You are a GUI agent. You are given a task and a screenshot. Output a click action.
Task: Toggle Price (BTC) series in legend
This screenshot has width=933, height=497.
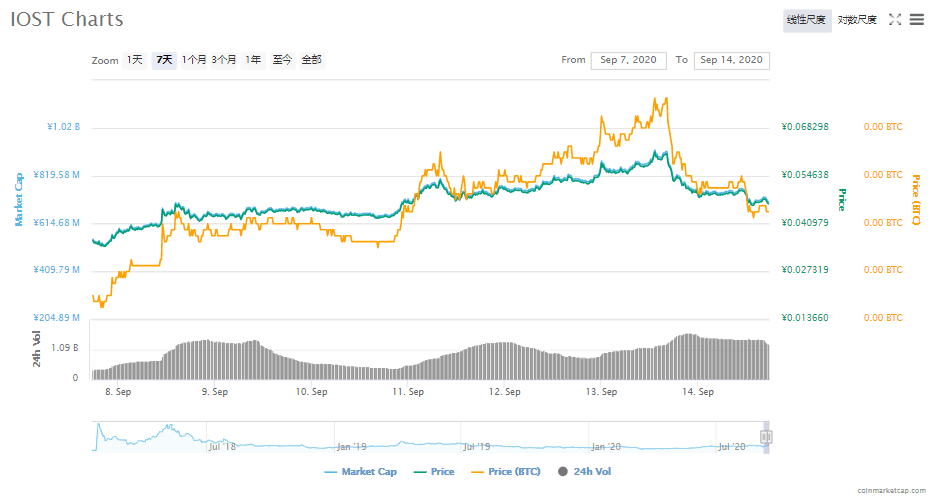(x=506, y=471)
